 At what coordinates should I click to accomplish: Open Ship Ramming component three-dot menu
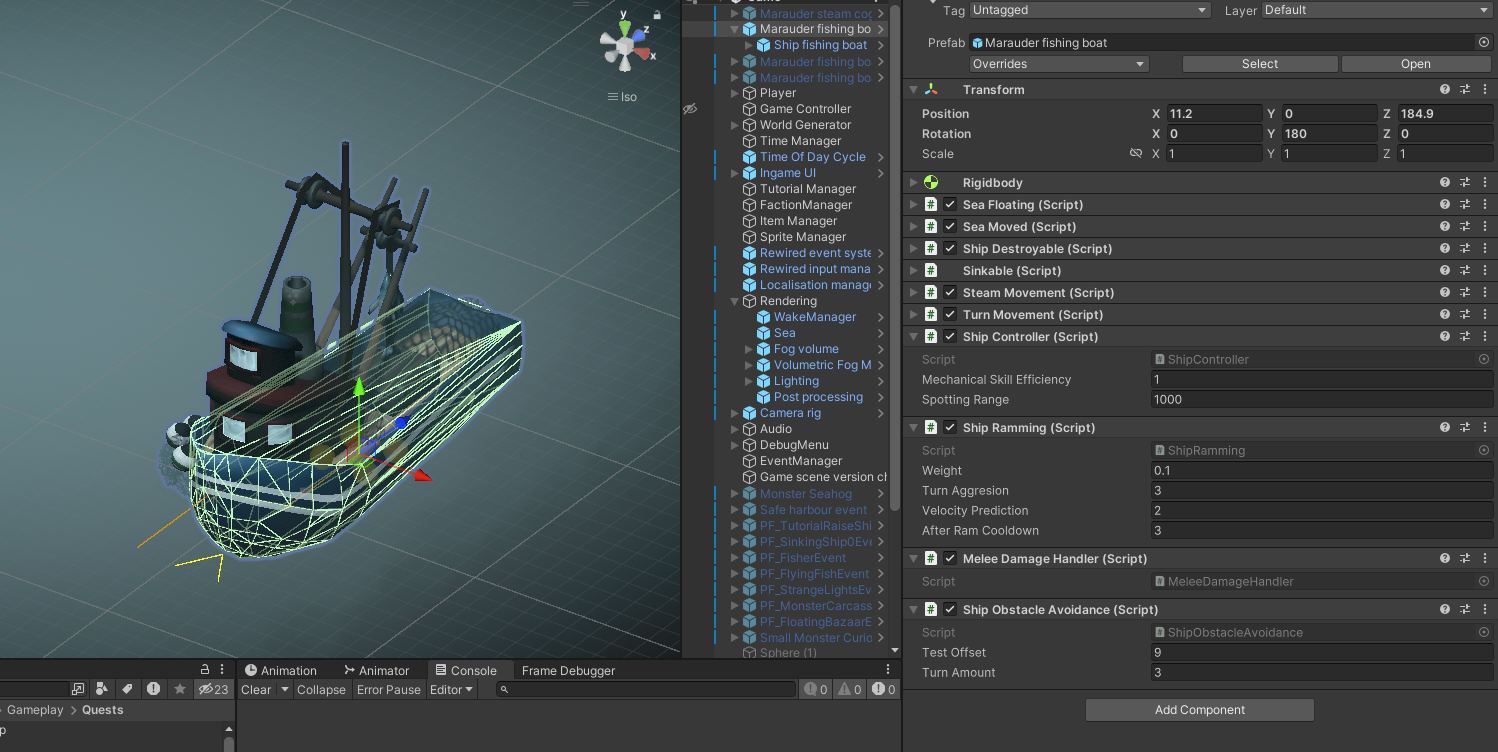1484,428
